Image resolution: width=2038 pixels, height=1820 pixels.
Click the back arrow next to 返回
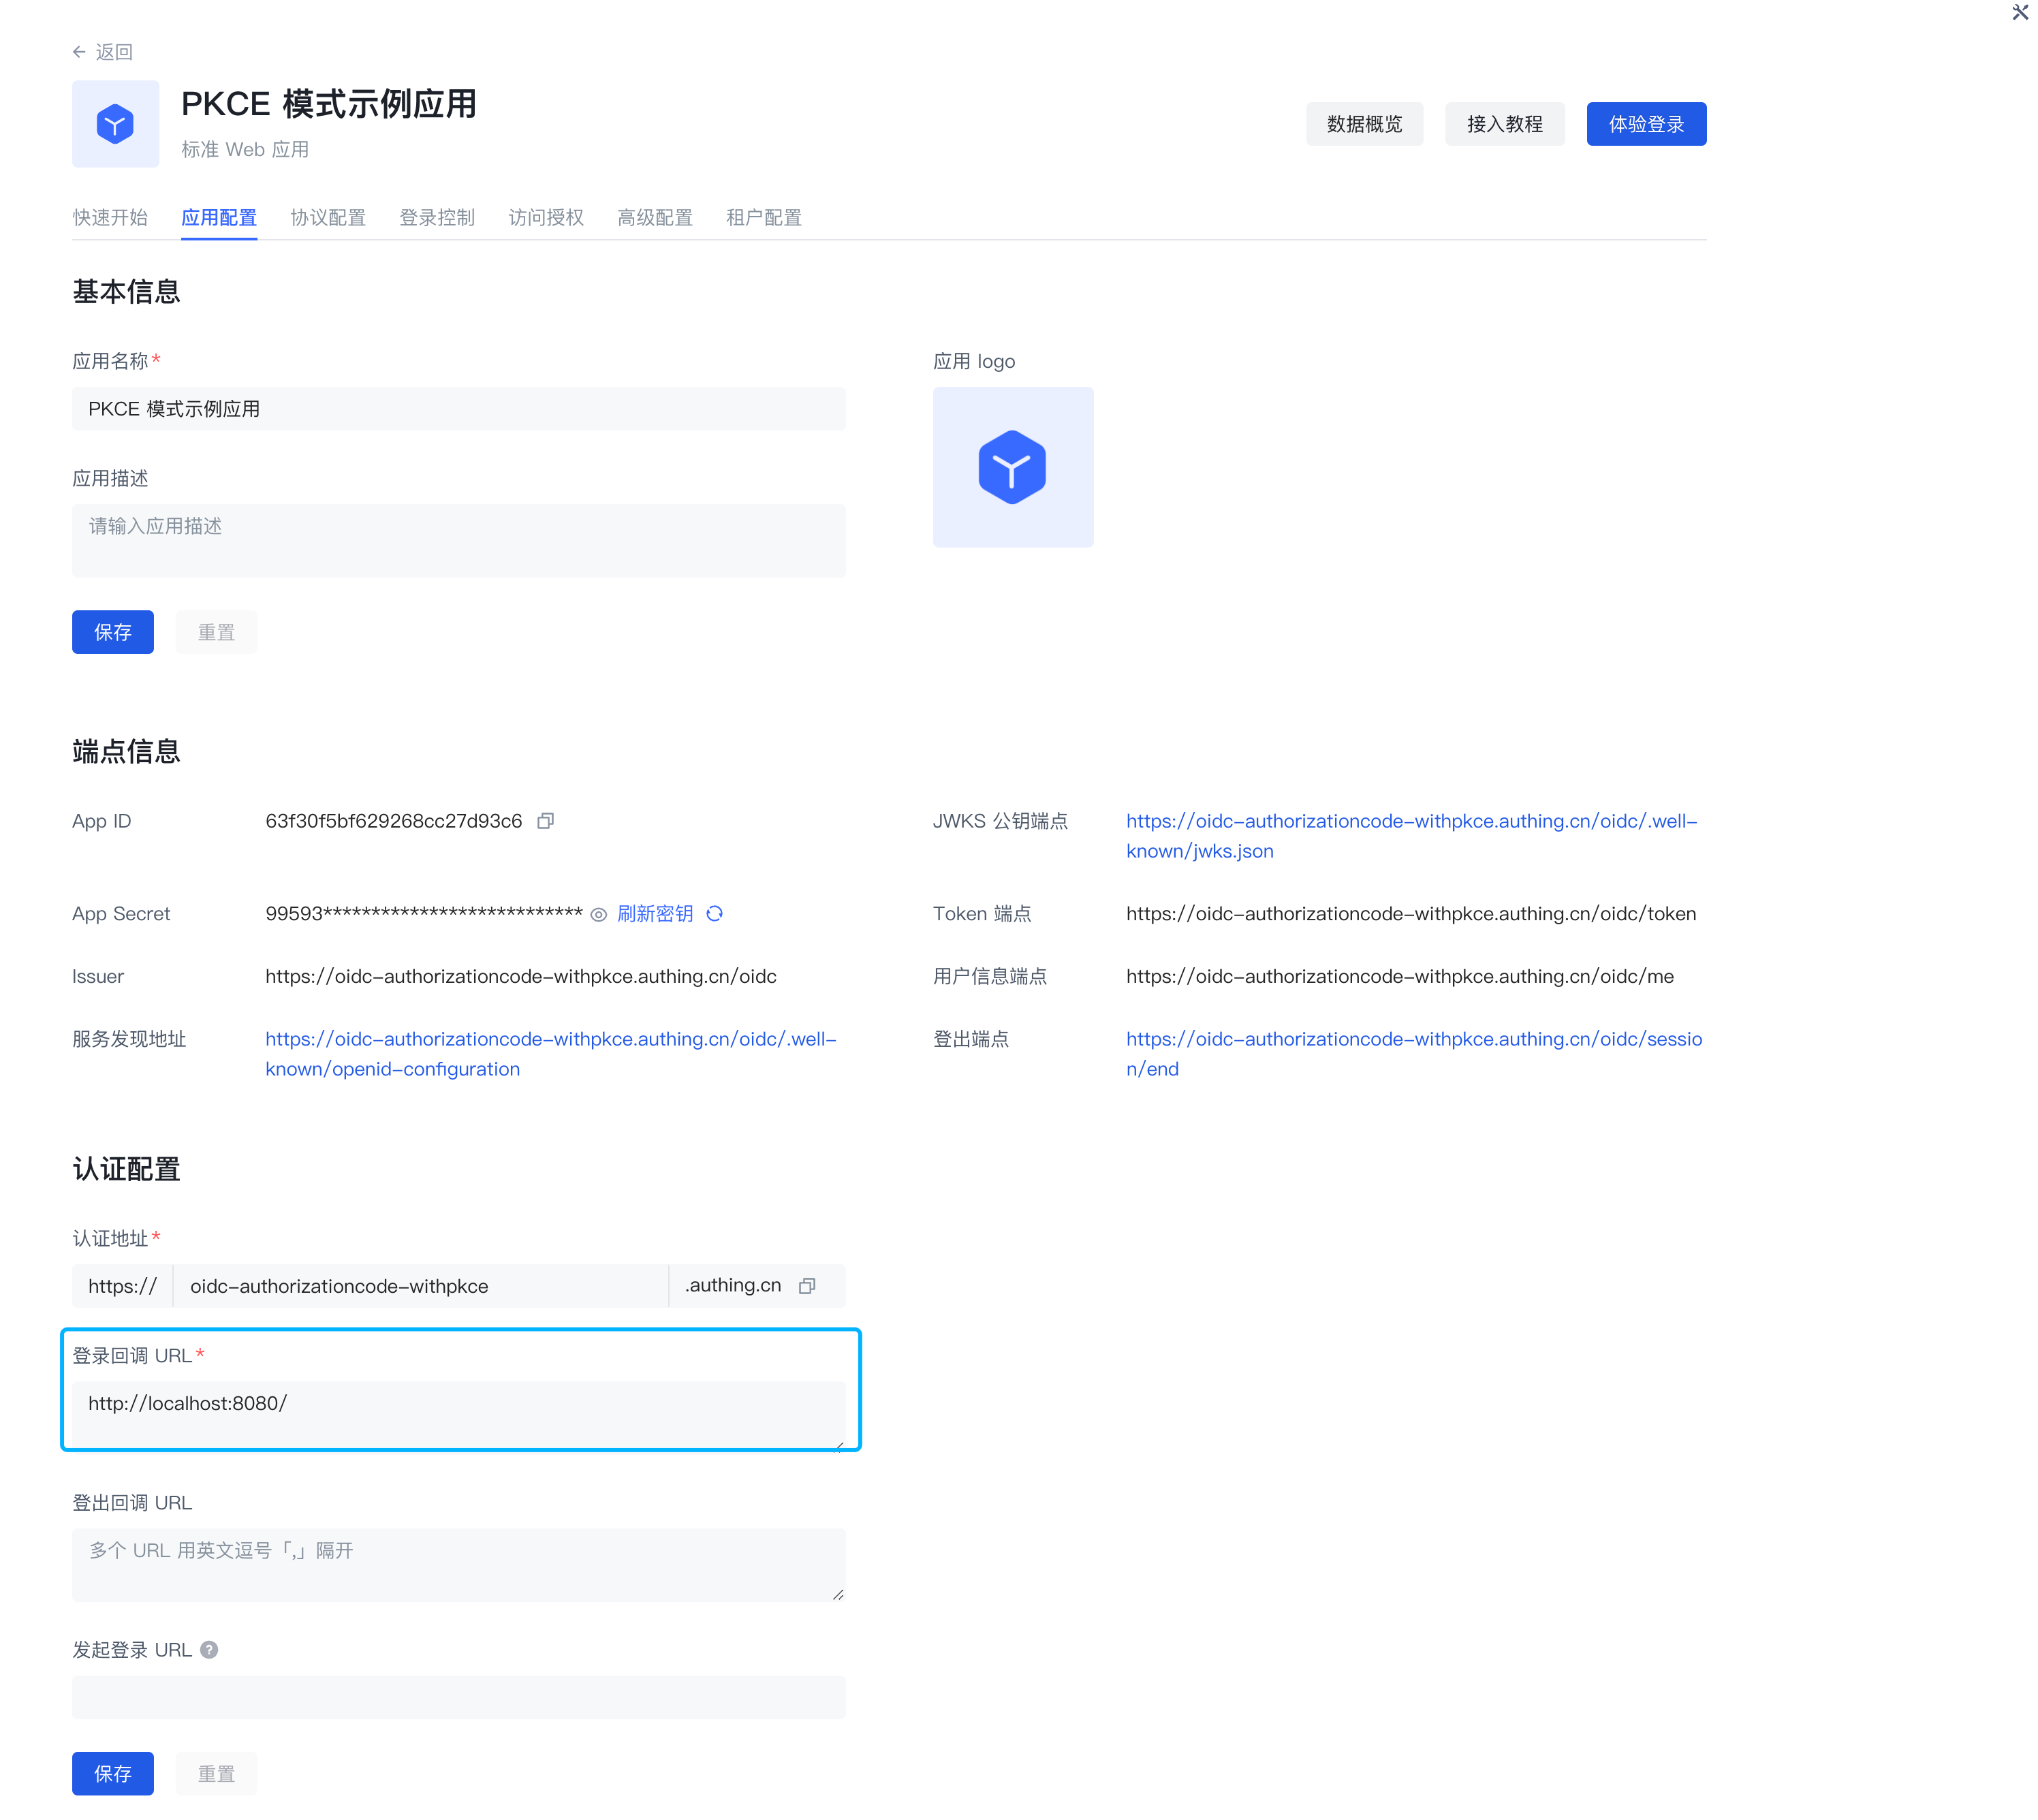[x=80, y=51]
